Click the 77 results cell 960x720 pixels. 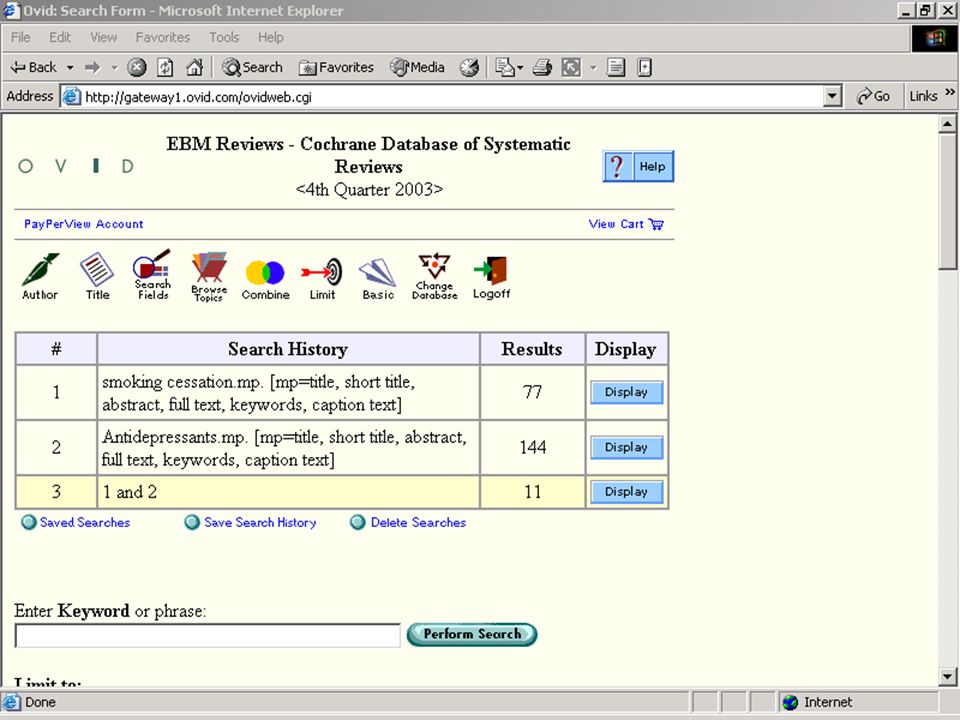[533, 392]
